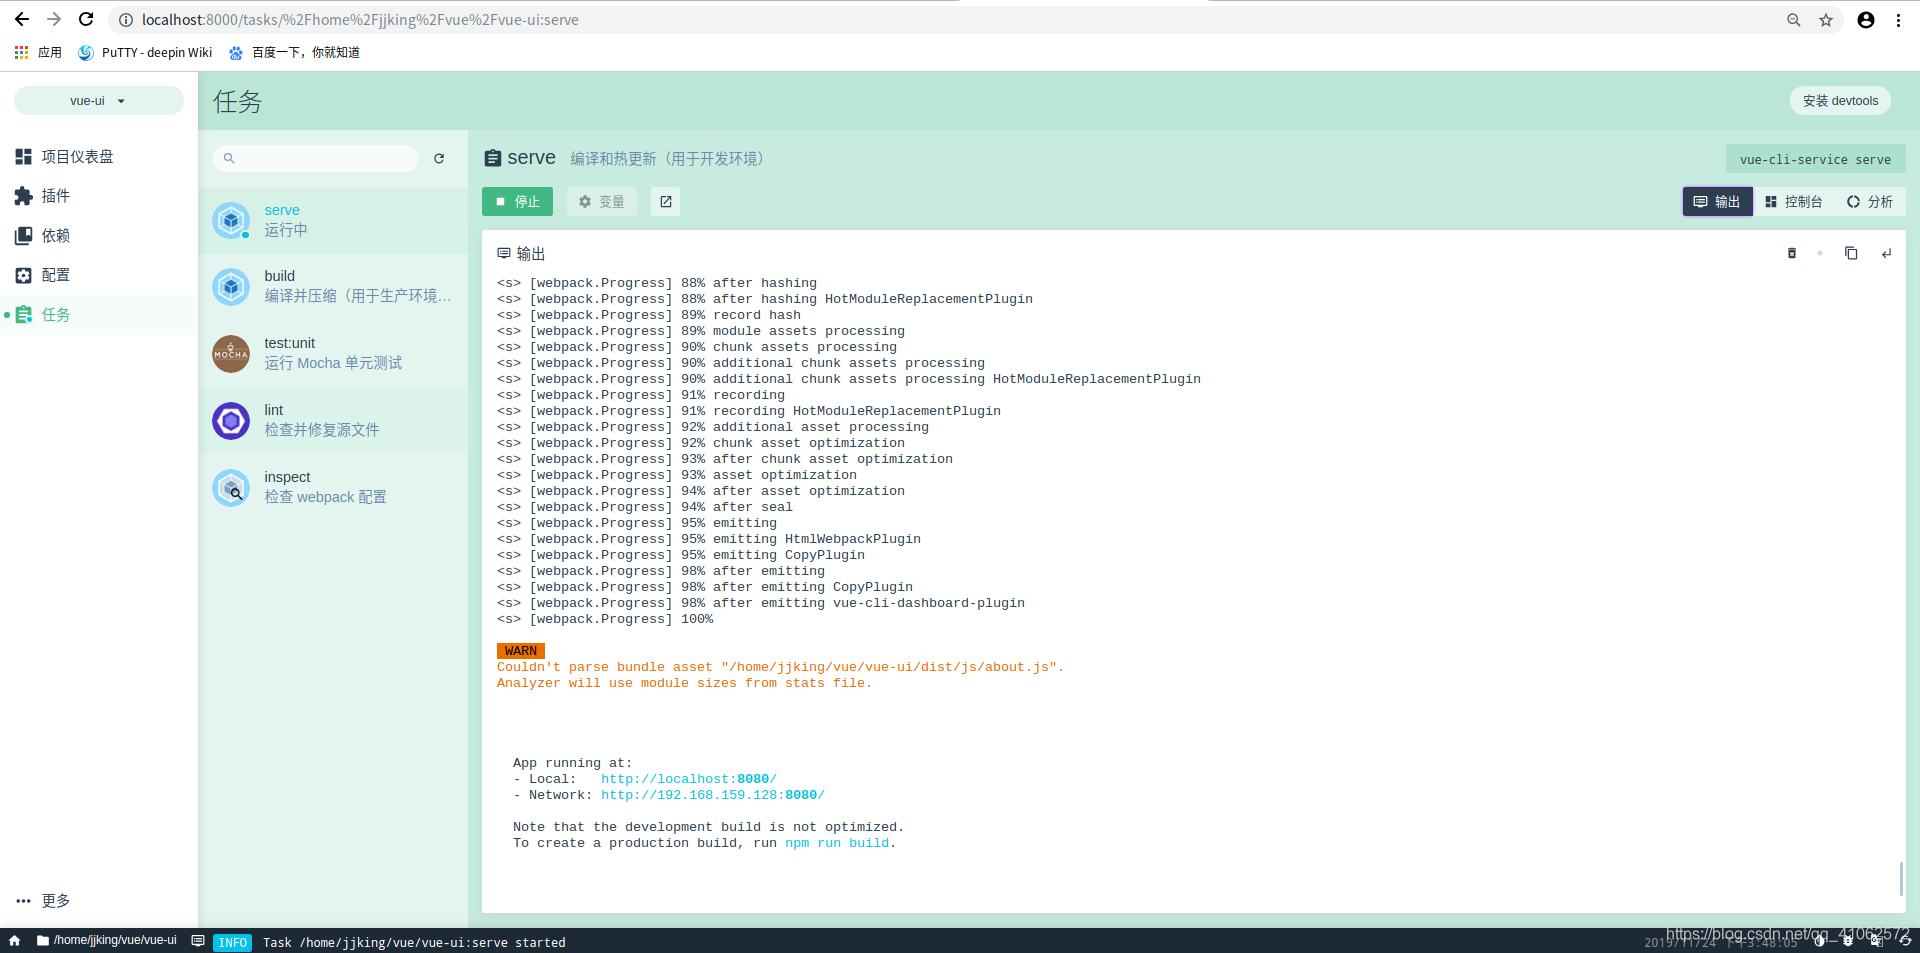Switch to the 控制台 dashboard tab
This screenshot has width=1920, height=953.
(x=1793, y=202)
